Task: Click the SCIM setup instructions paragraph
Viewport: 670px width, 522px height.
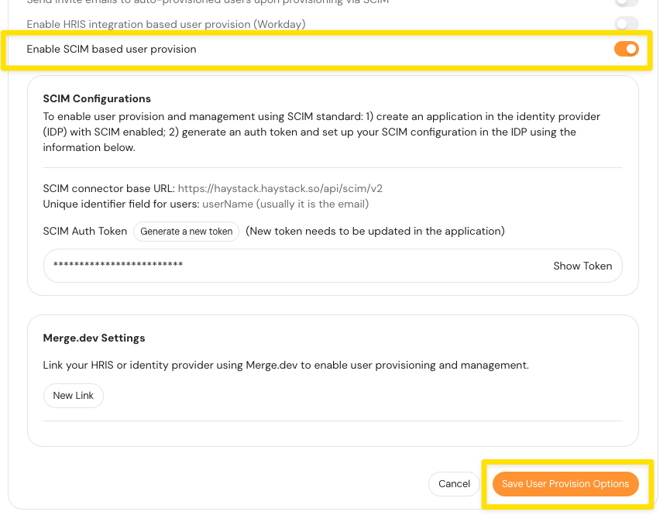Action: click(x=322, y=132)
